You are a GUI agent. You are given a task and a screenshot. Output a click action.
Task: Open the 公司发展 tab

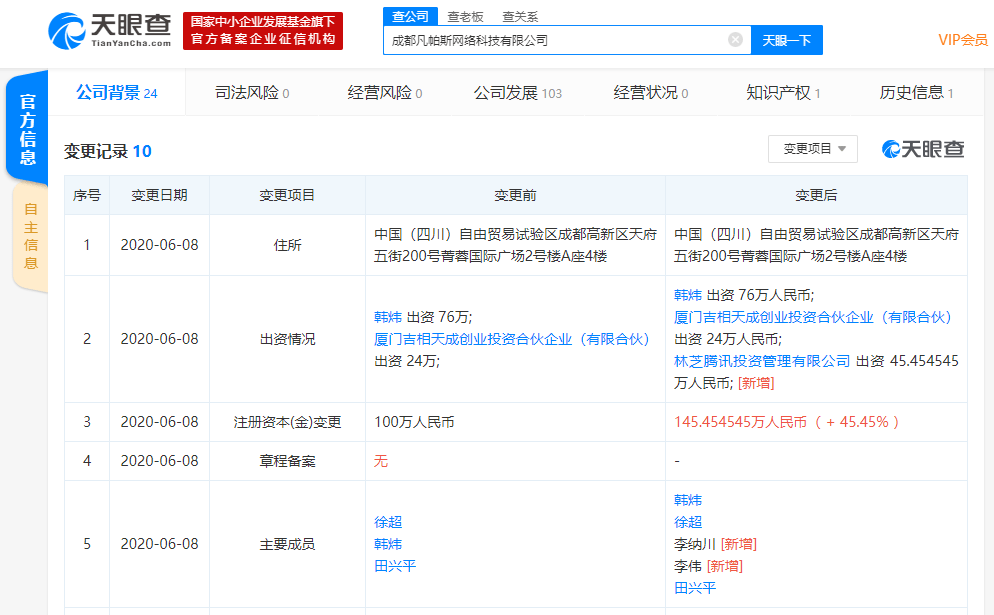(517, 93)
